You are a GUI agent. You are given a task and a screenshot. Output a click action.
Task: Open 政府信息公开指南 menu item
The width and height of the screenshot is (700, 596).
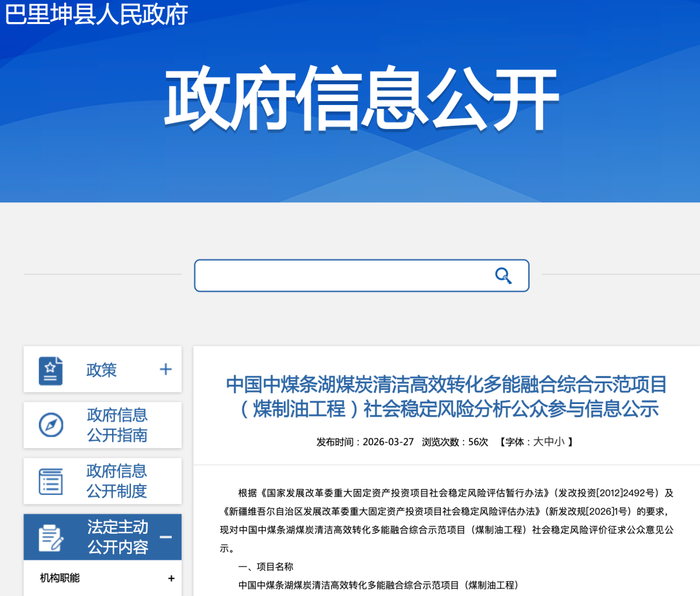102,425
